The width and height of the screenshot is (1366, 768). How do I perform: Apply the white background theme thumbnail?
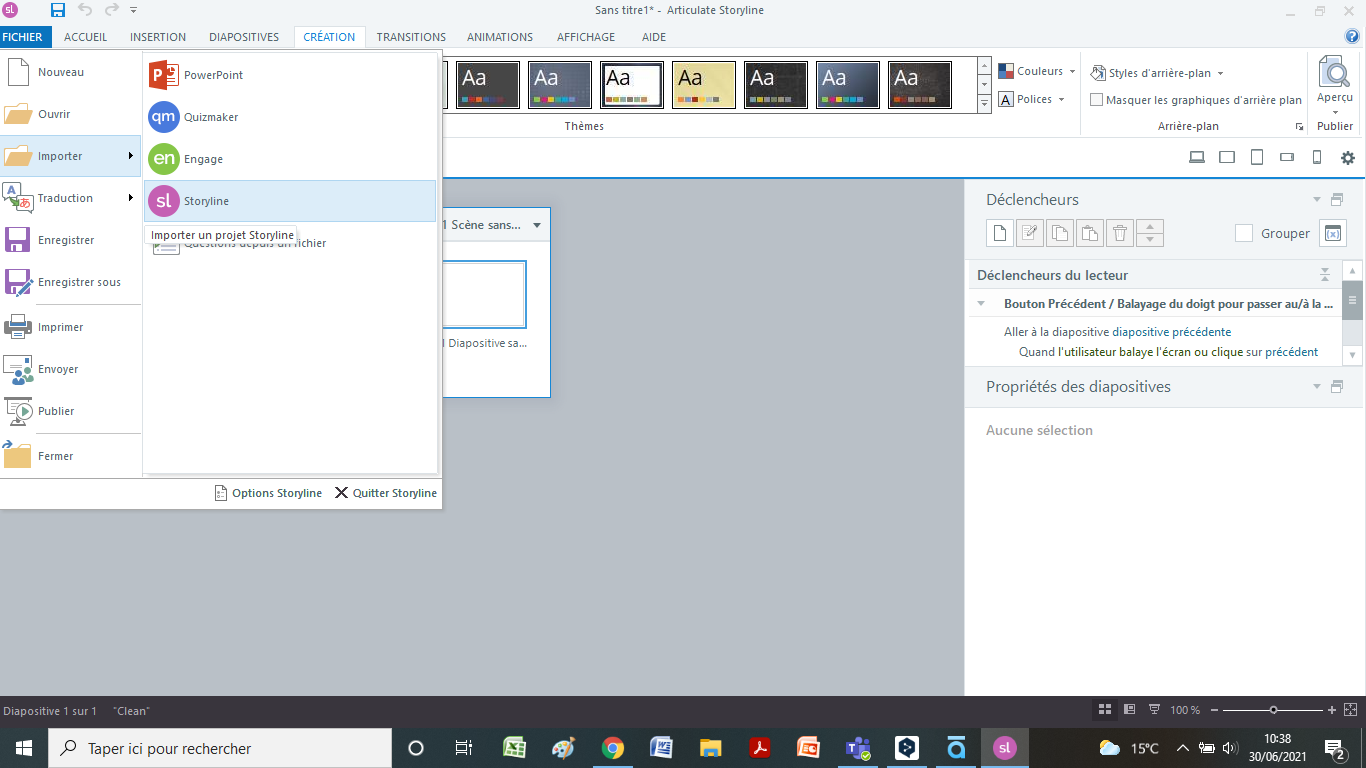tap(632, 85)
